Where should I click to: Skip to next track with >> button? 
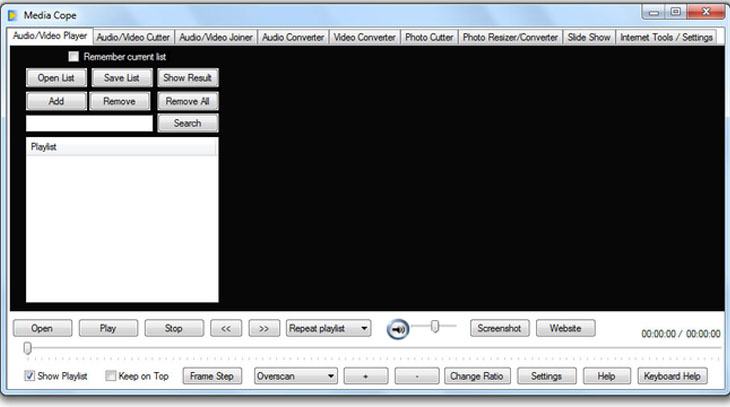point(264,328)
